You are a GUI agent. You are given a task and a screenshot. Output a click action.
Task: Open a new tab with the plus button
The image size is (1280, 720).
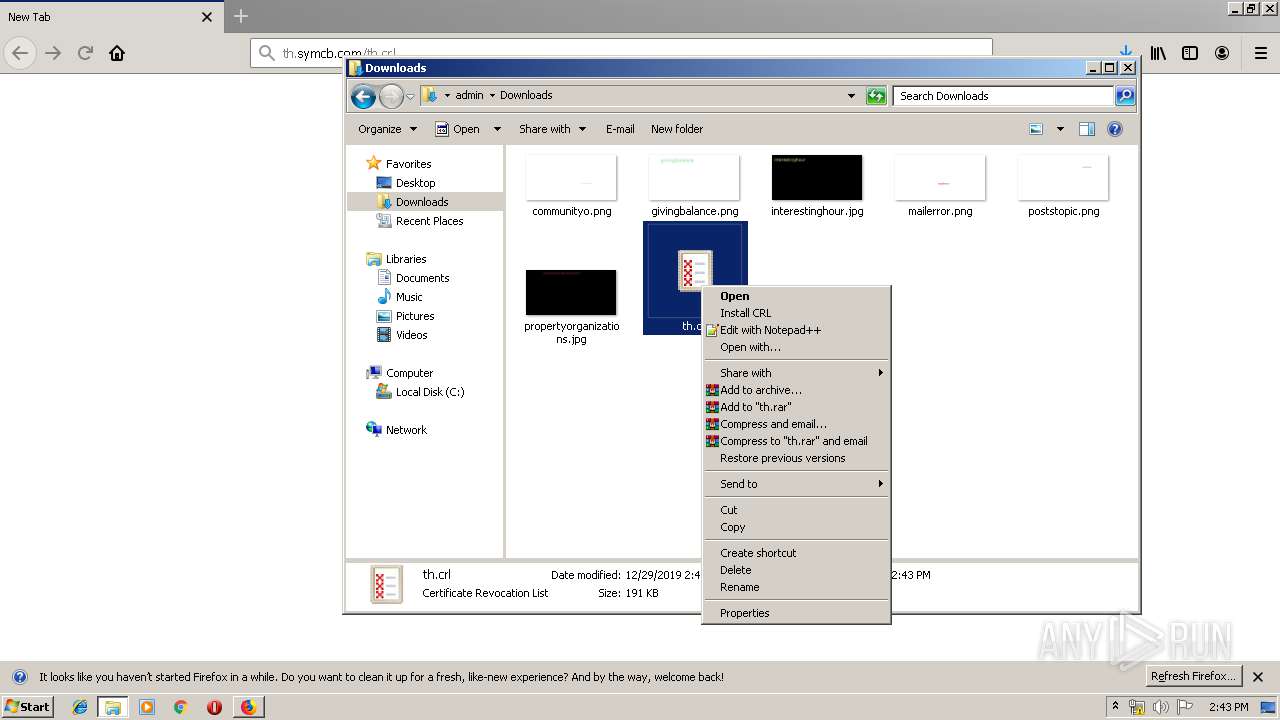pyautogui.click(x=241, y=16)
